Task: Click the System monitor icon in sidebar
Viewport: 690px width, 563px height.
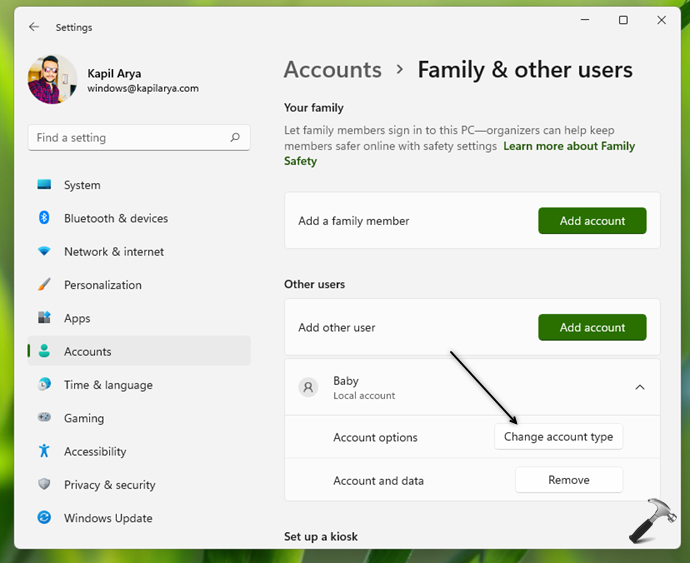Action: (44, 185)
